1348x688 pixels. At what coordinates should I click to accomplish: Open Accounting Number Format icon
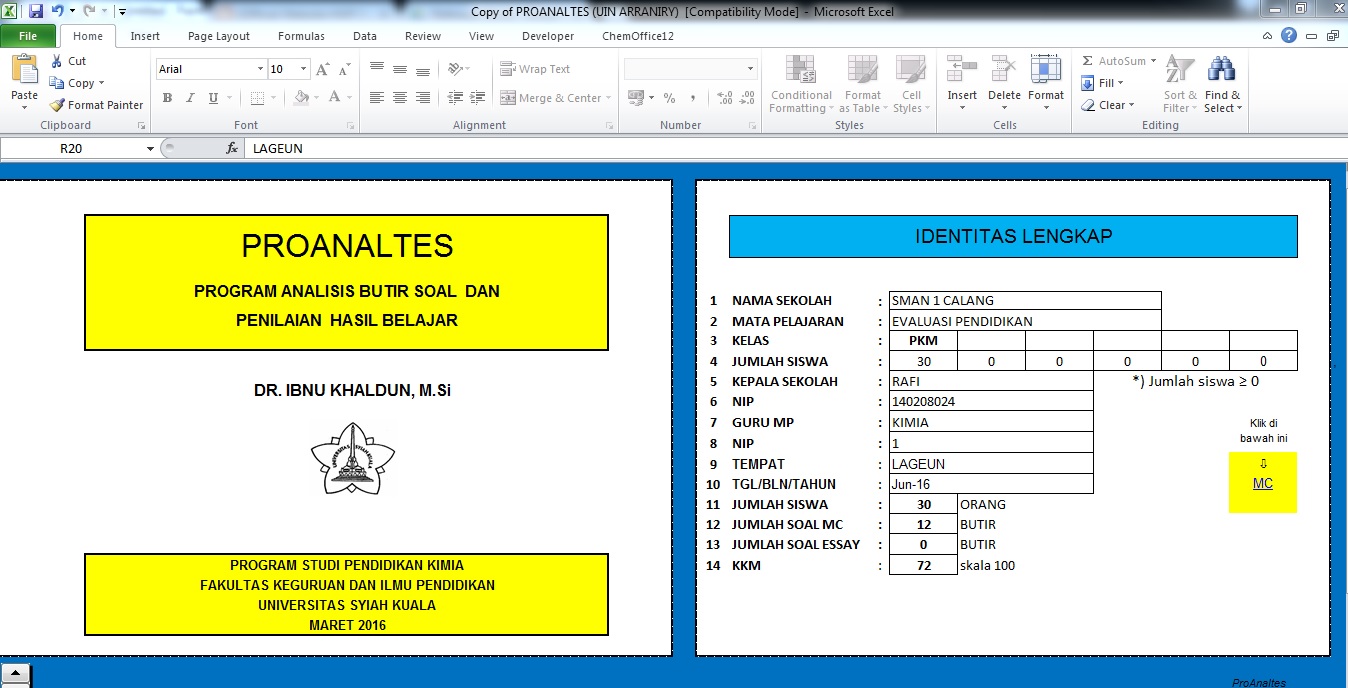634,98
